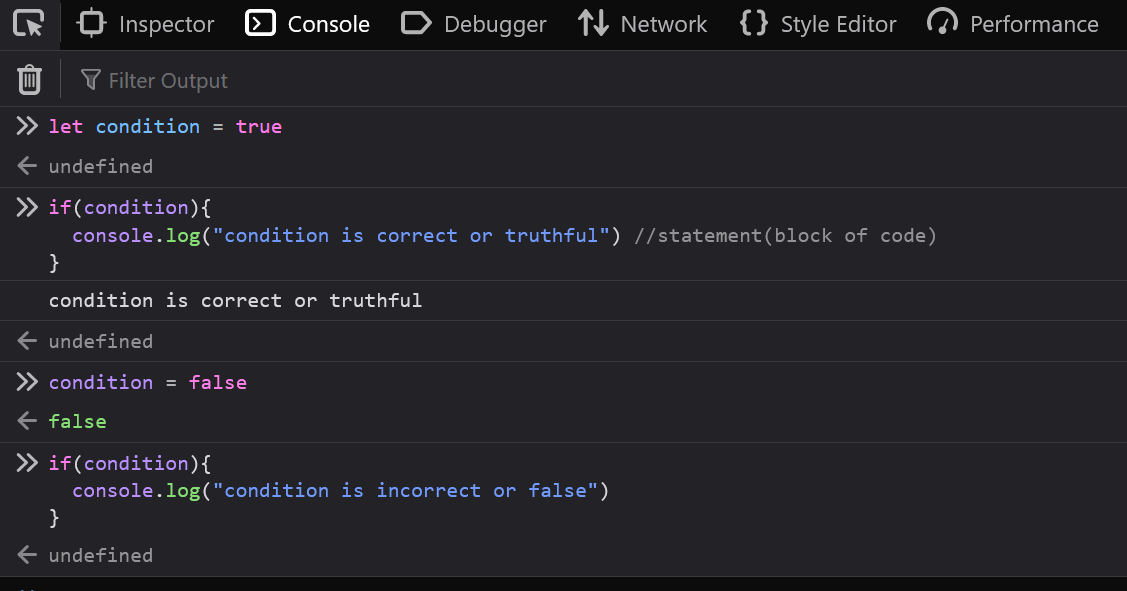Click the Debugger tab icon
Image resolution: width=1127 pixels, height=591 pixels.
(x=416, y=24)
